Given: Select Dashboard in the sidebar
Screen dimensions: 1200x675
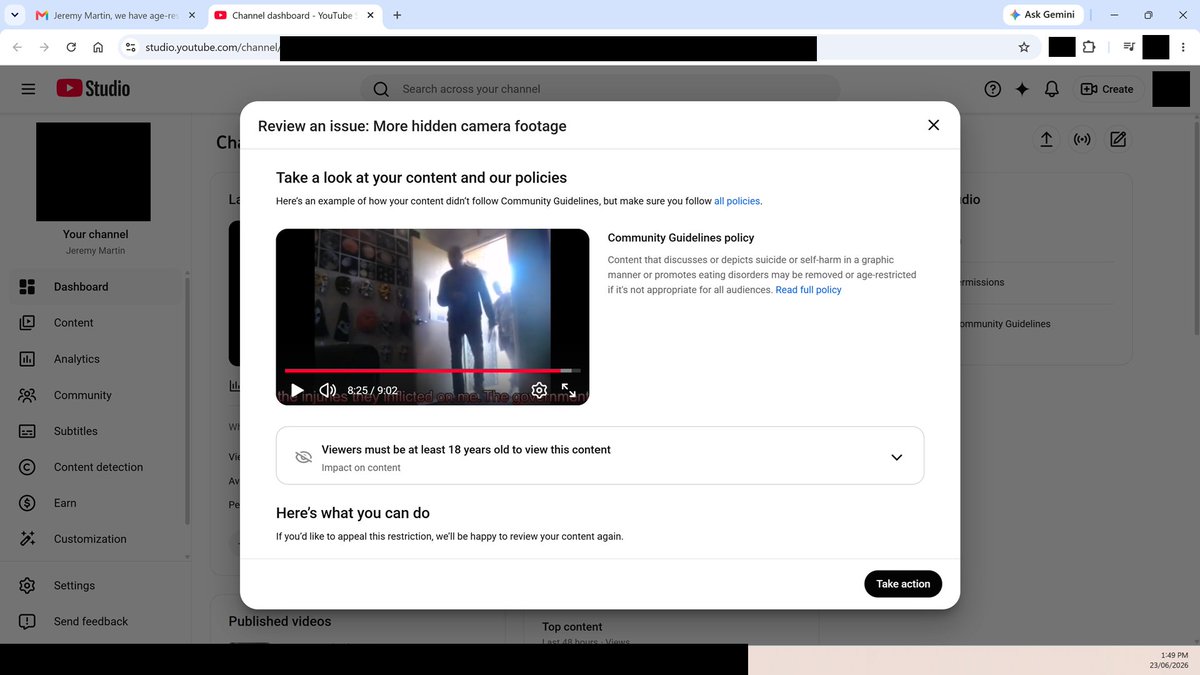Looking at the screenshot, I should point(95,287).
